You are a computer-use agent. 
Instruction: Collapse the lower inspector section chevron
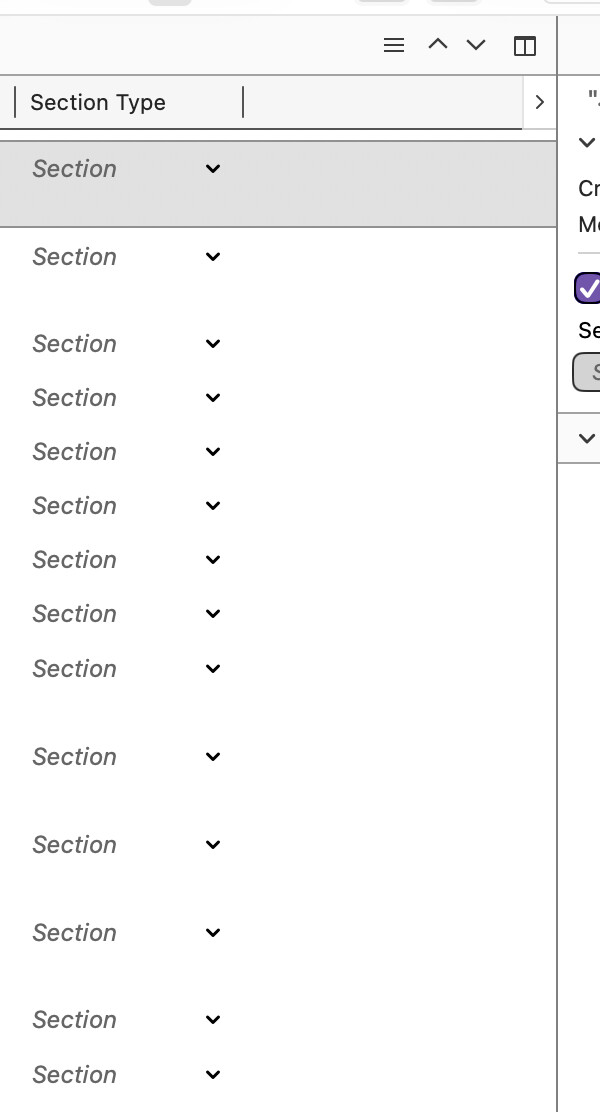click(587, 438)
